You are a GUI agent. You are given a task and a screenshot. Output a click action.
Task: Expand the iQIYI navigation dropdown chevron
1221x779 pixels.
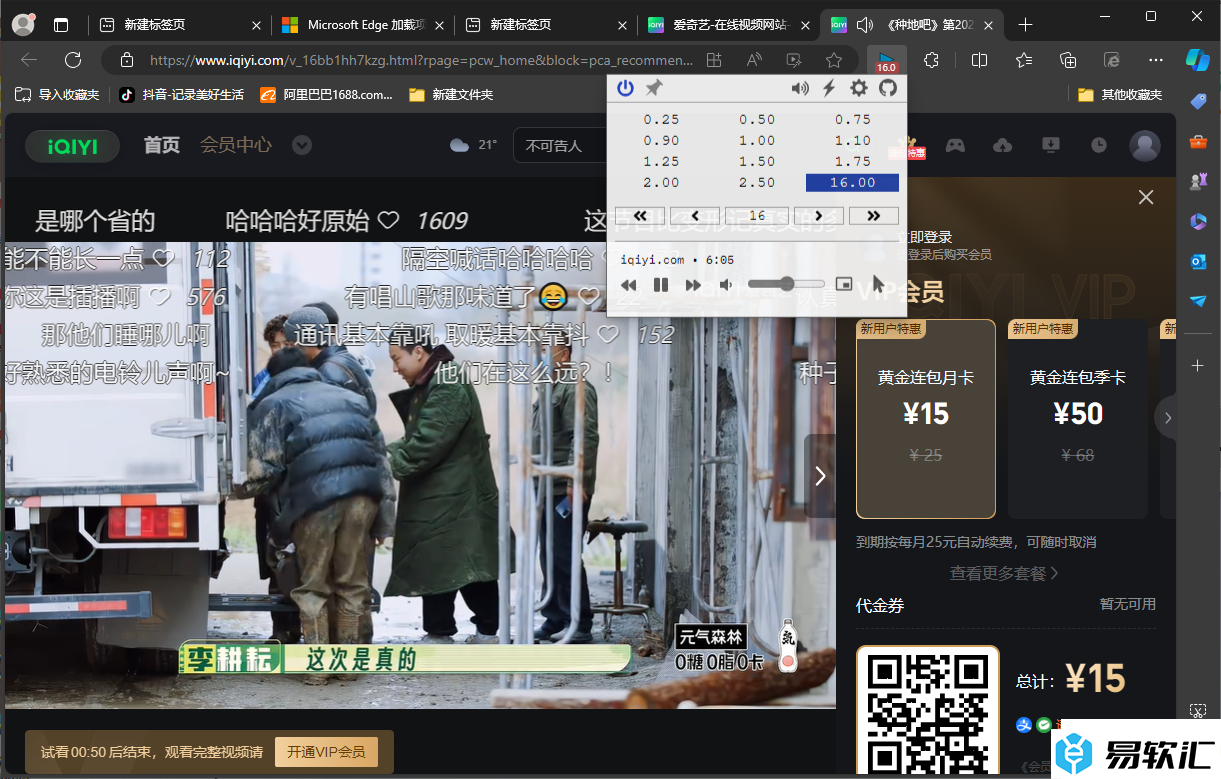pos(301,146)
